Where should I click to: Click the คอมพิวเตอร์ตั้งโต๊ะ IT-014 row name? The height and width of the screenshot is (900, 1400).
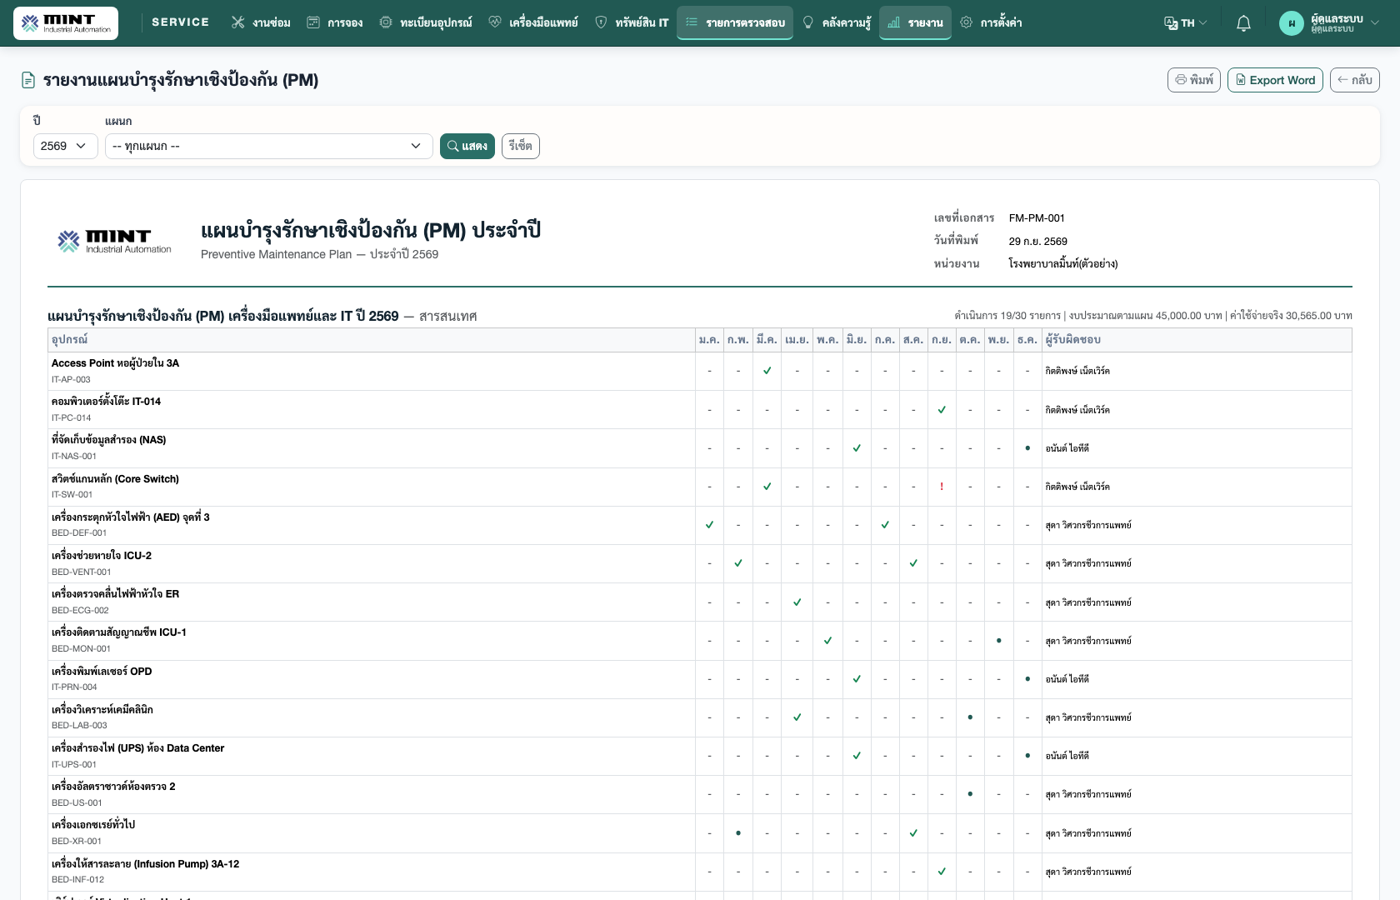106,401
